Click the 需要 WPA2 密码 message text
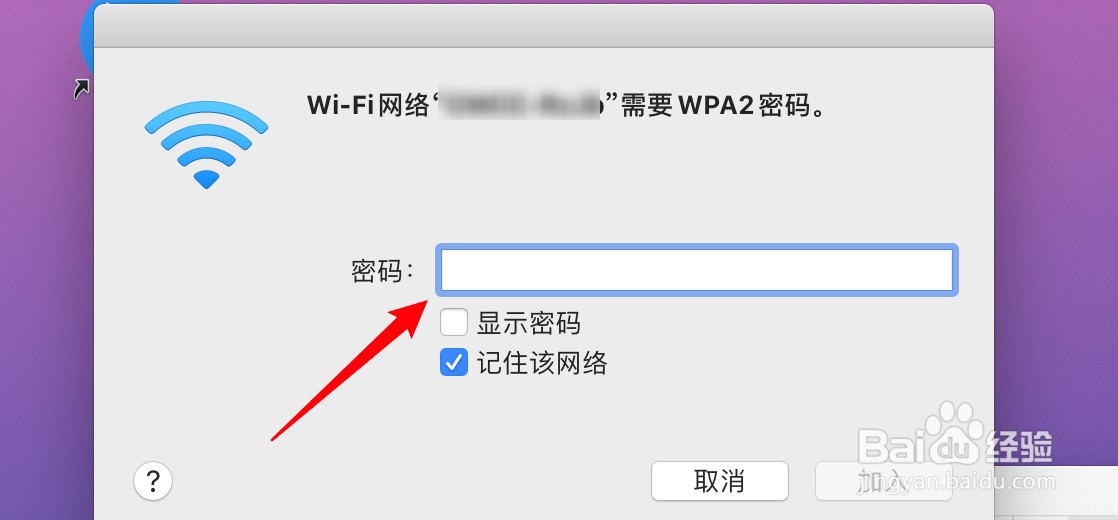 720,105
